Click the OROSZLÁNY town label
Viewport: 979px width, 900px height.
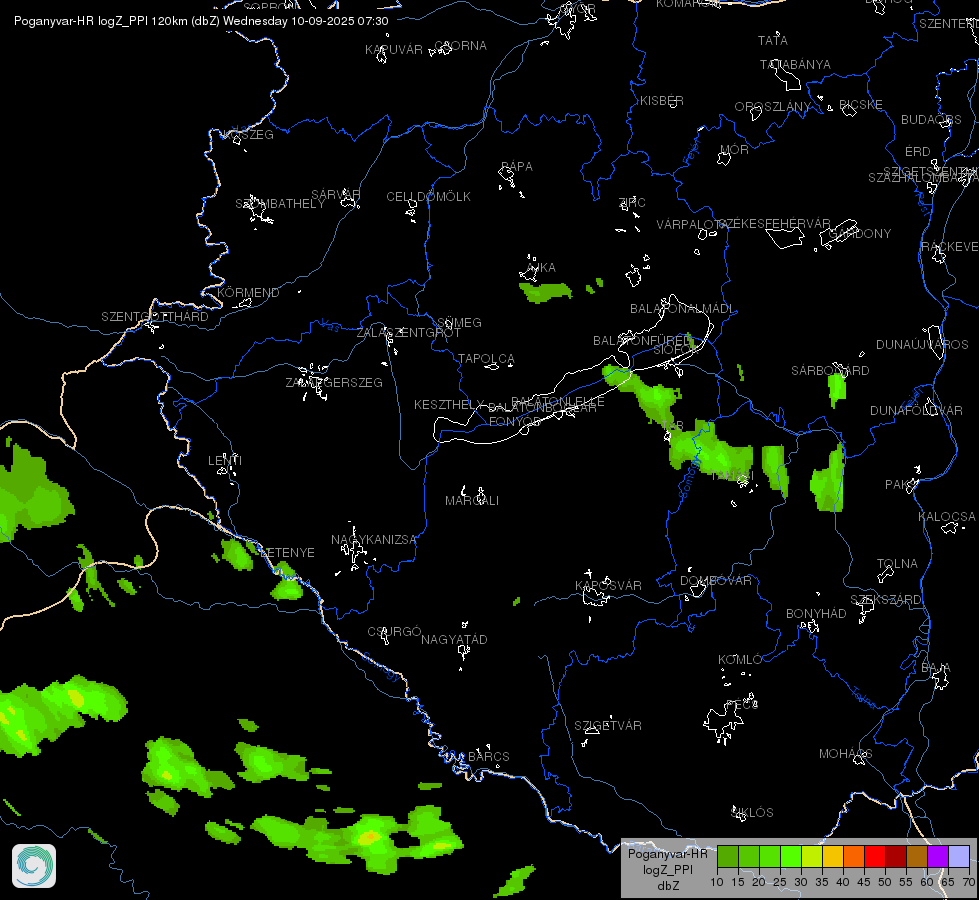[x=772, y=107]
